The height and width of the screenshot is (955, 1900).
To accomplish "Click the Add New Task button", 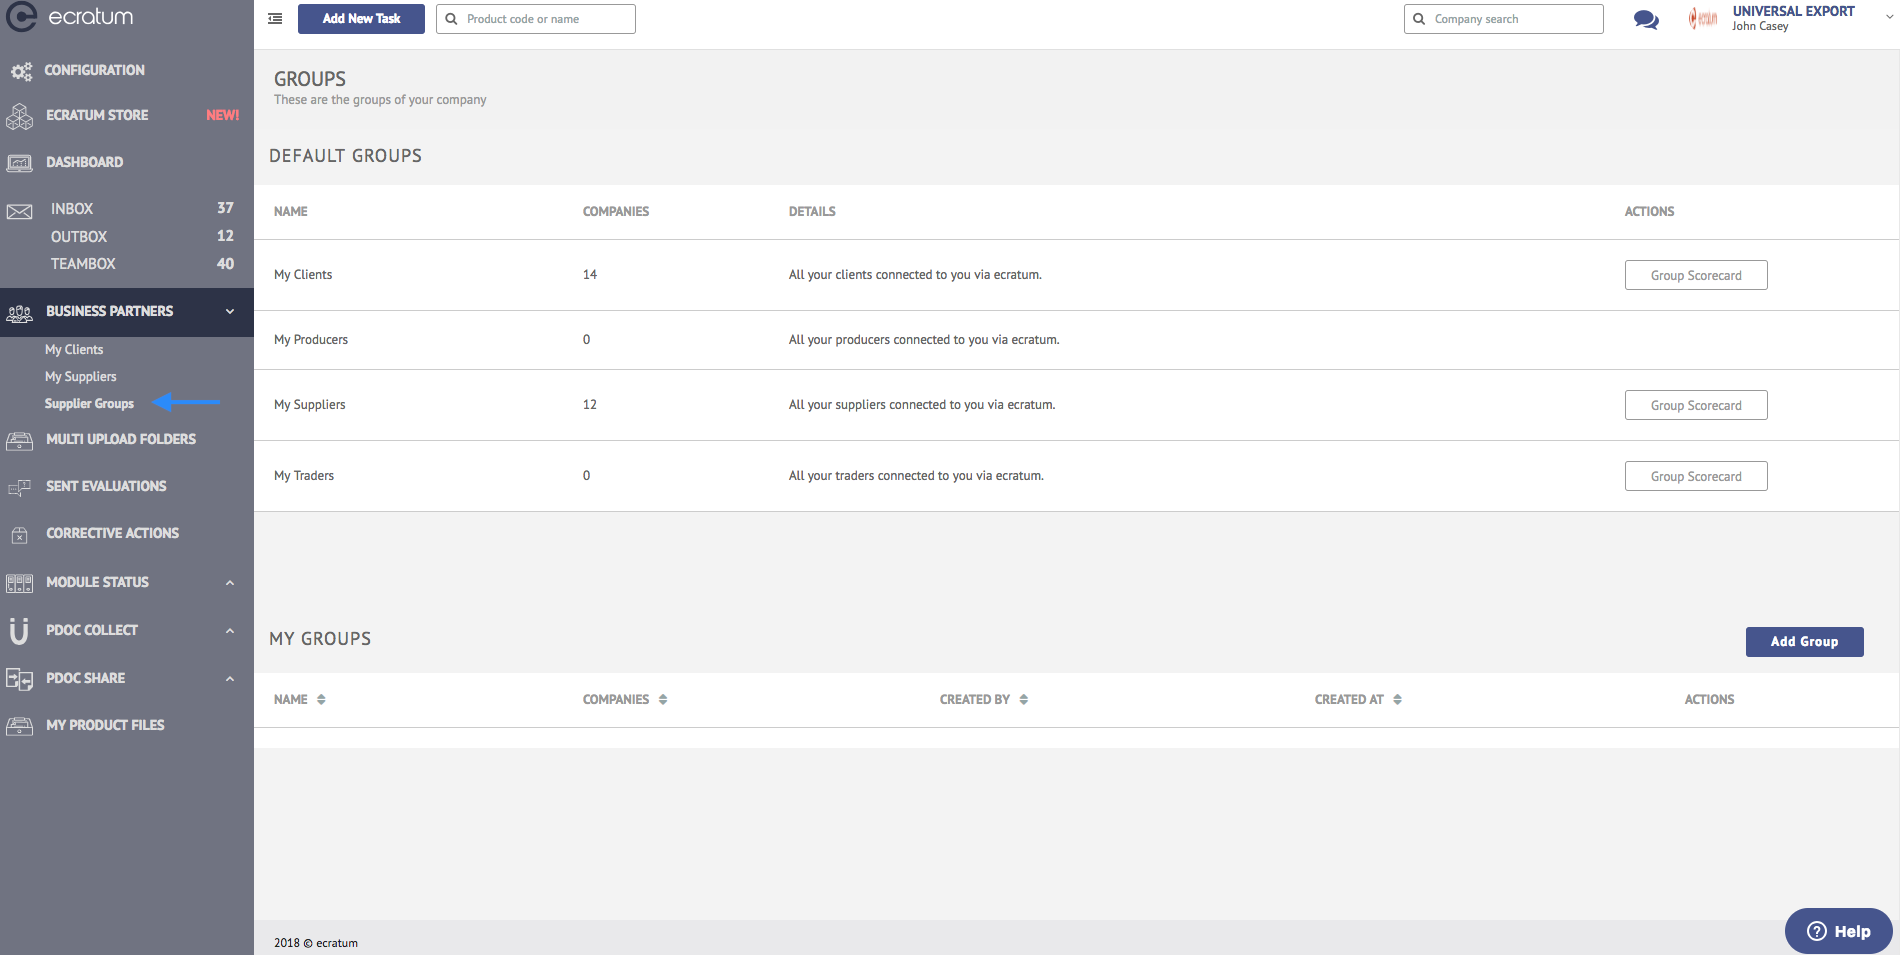I will pyautogui.click(x=361, y=19).
